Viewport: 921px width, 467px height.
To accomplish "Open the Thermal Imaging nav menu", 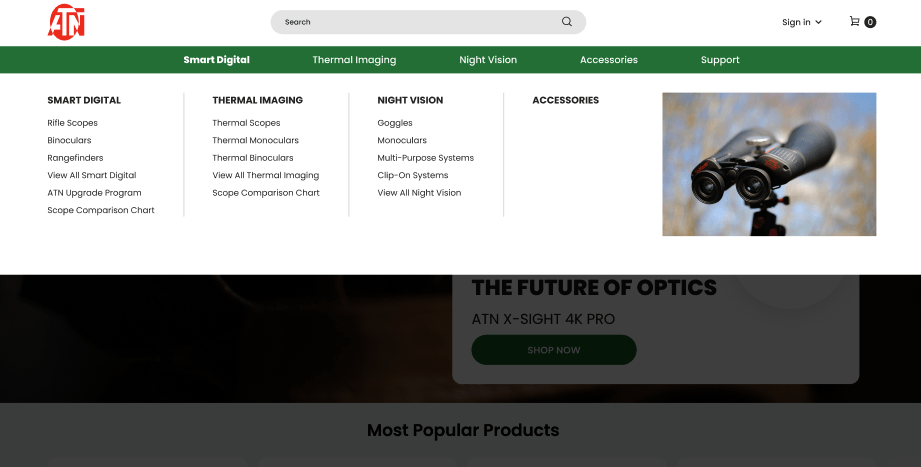I will pyautogui.click(x=354, y=60).
